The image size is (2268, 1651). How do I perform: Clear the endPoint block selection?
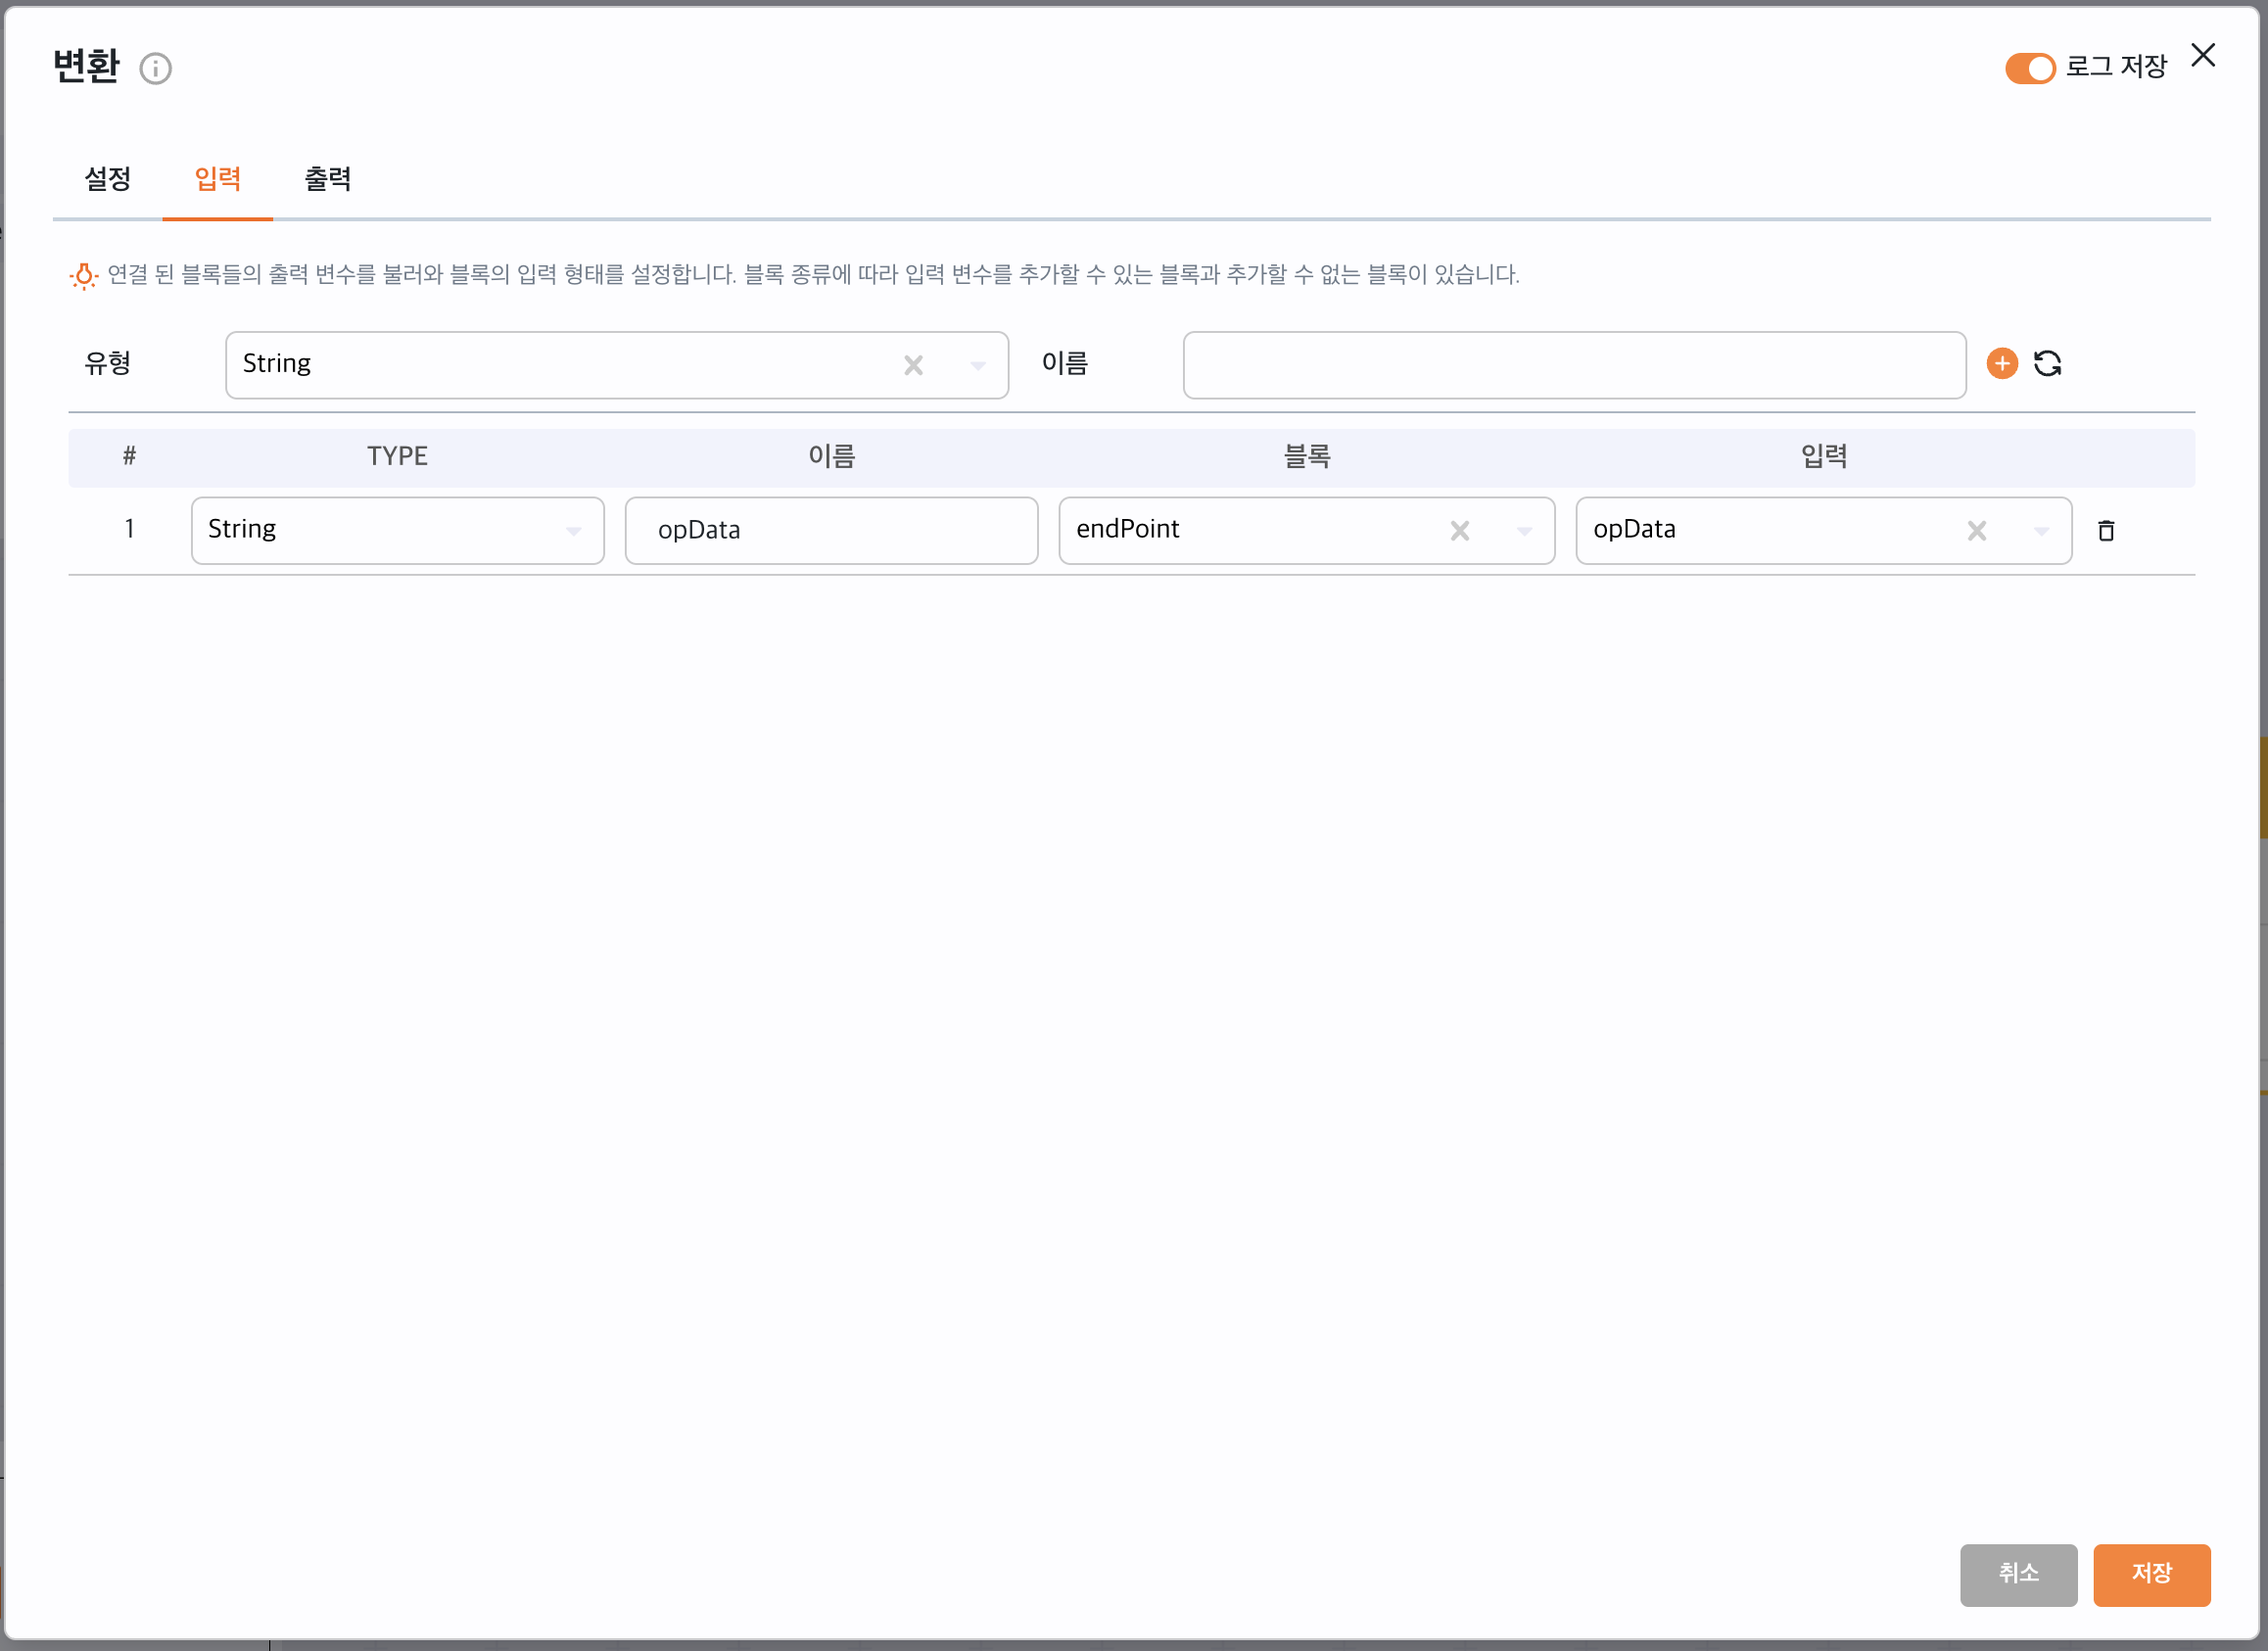coord(1460,530)
